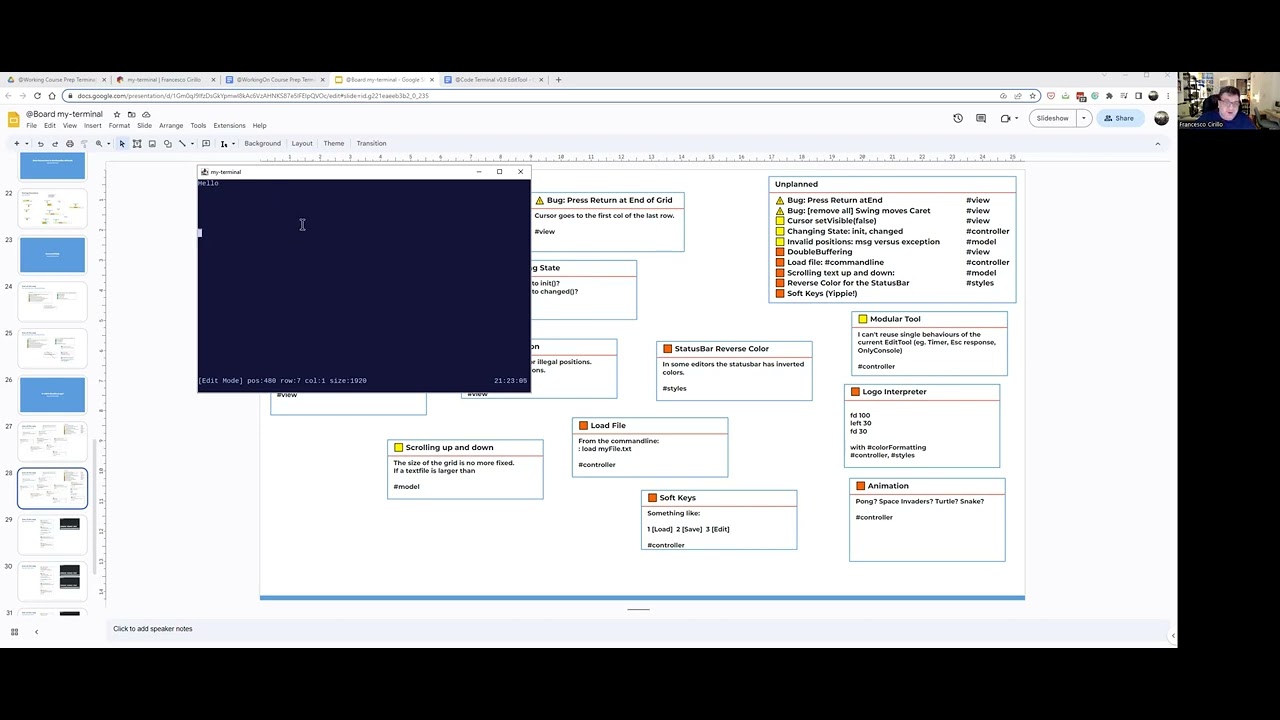Open the grid view icon at bottom left
This screenshot has height=720, width=1280.
click(14, 632)
